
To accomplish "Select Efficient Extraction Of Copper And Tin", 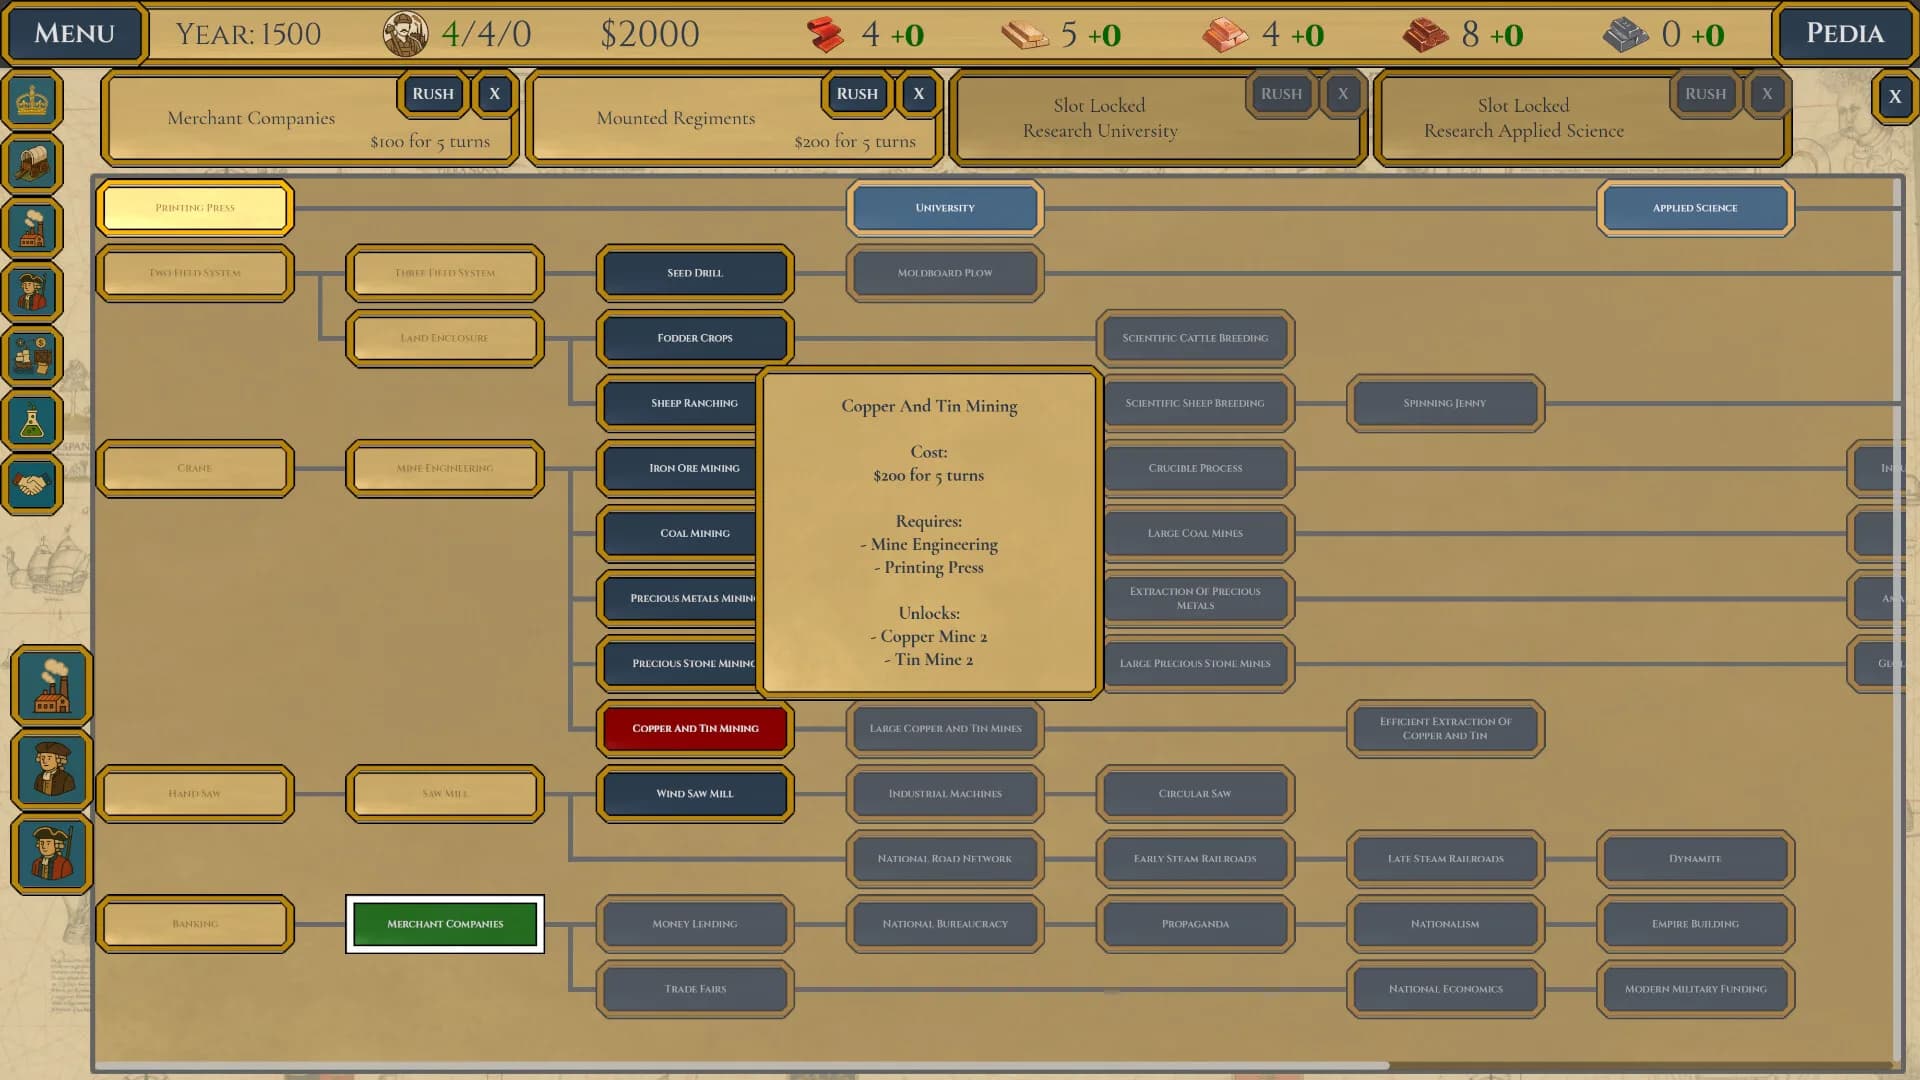I will tap(1445, 728).
